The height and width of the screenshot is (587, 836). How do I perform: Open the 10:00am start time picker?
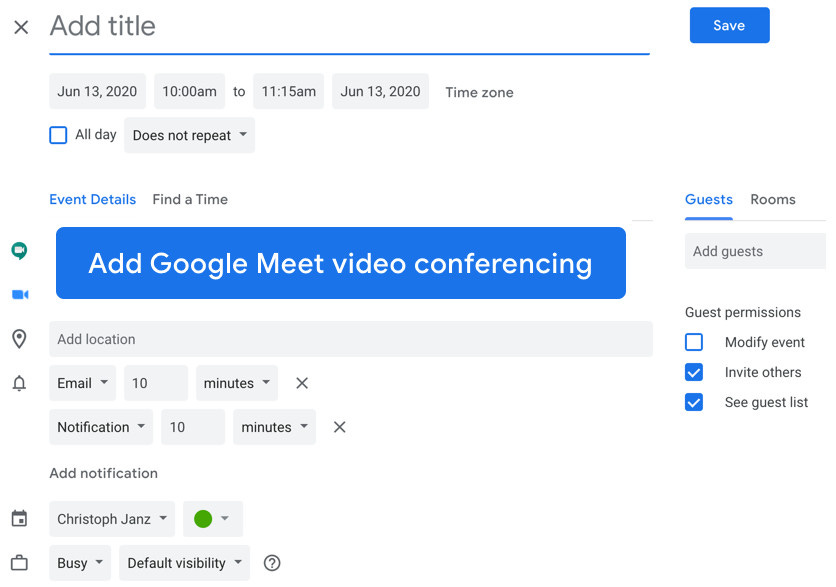189,91
